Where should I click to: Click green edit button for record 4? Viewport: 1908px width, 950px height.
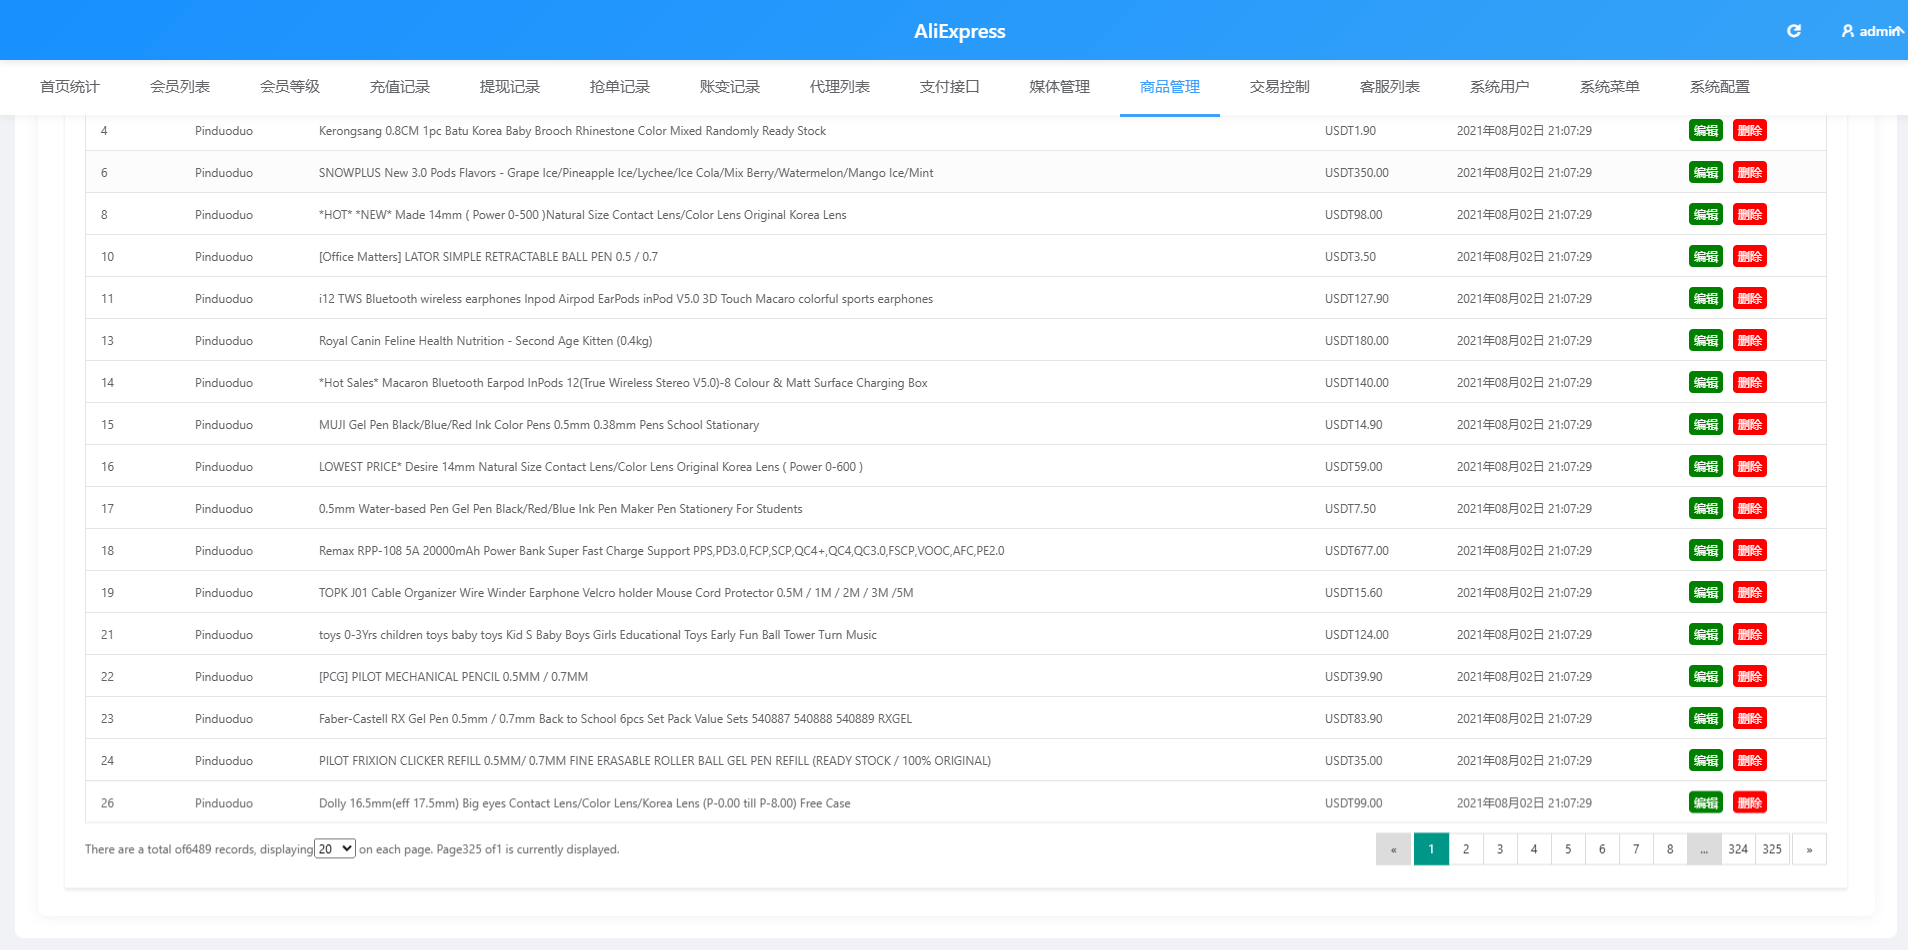(x=1706, y=131)
